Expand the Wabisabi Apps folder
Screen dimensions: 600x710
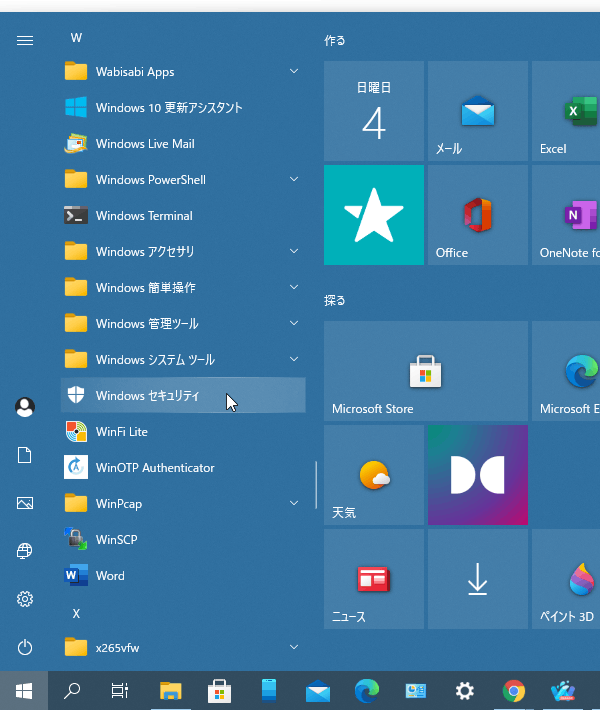click(183, 72)
